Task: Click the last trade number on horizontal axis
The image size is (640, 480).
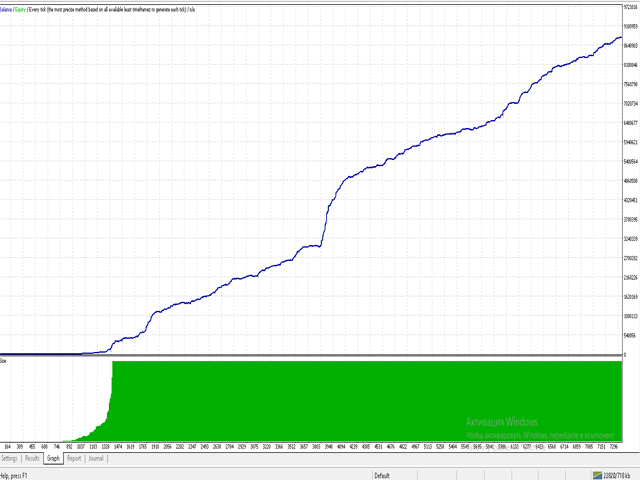Action: pyautogui.click(x=612, y=447)
